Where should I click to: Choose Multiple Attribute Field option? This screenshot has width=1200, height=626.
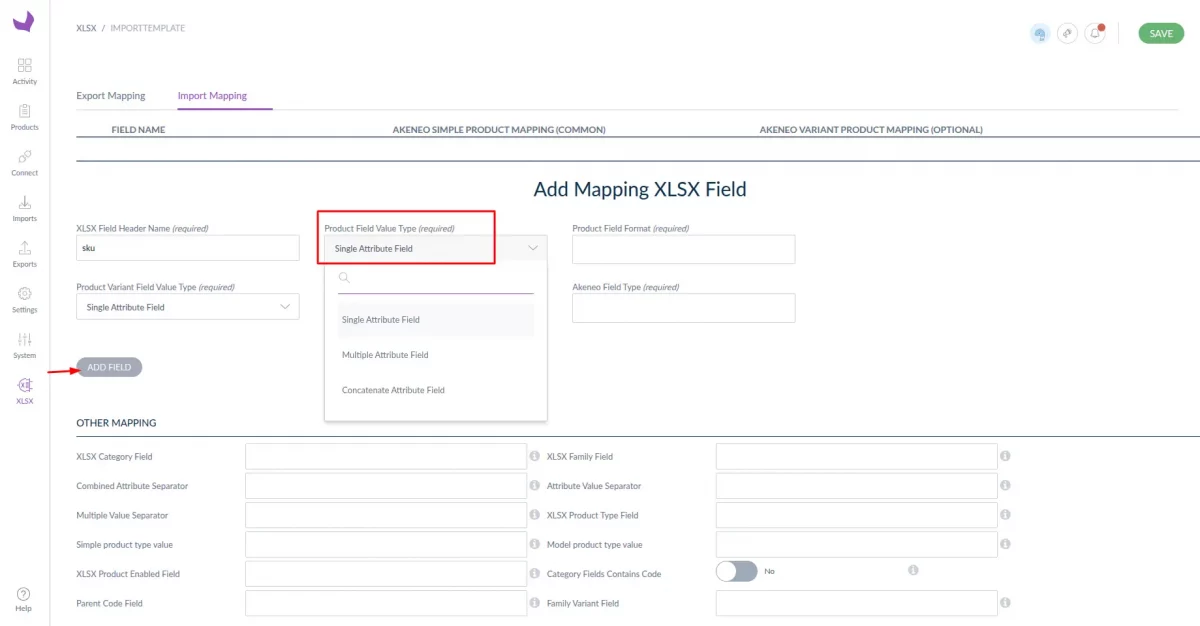436,355
